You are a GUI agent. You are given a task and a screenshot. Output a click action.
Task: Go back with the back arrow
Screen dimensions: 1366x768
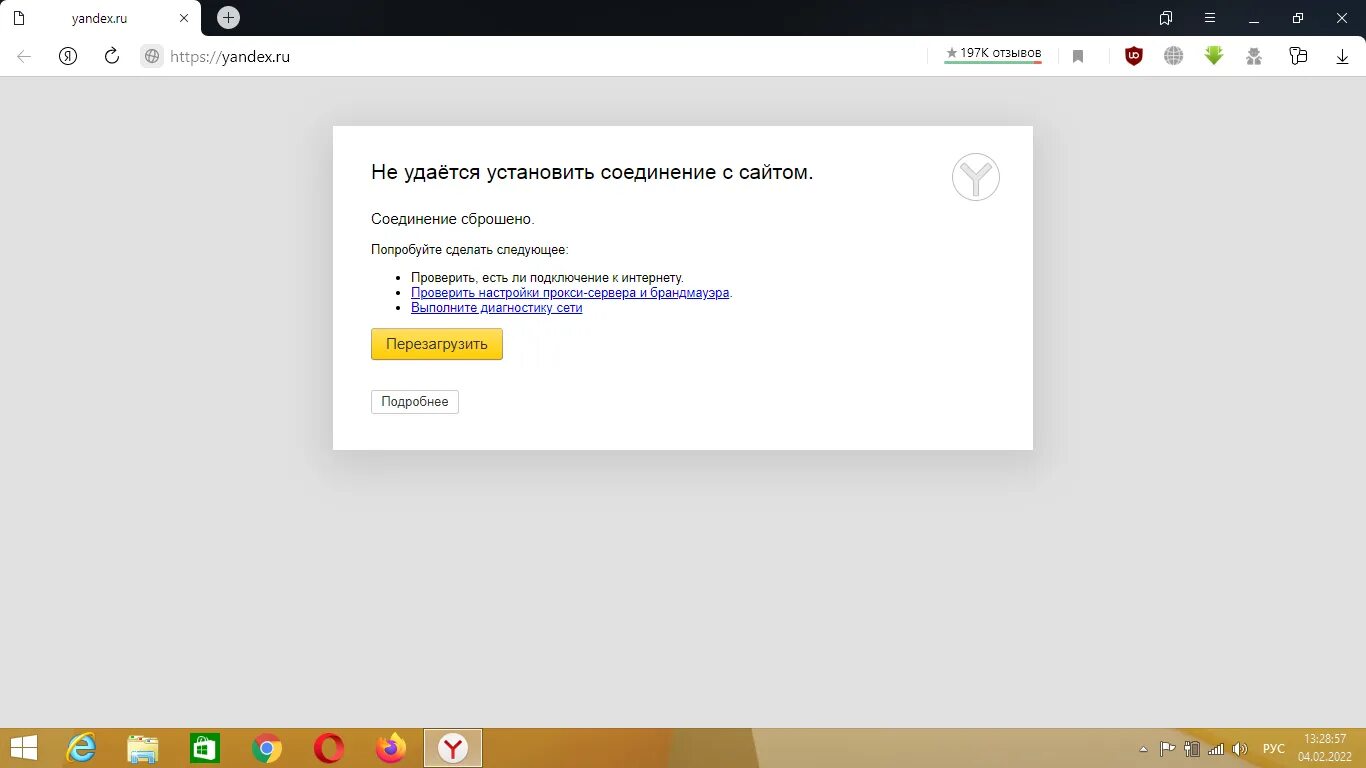24,57
